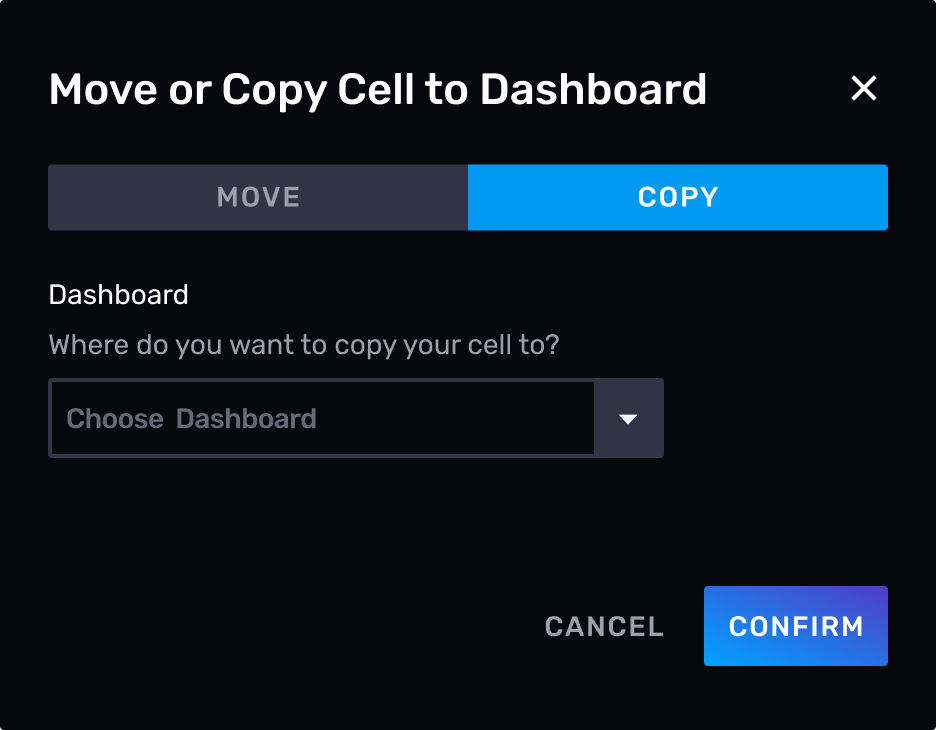The image size is (936, 730).
Task: Confirm copying the cell
Action: [795, 626]
